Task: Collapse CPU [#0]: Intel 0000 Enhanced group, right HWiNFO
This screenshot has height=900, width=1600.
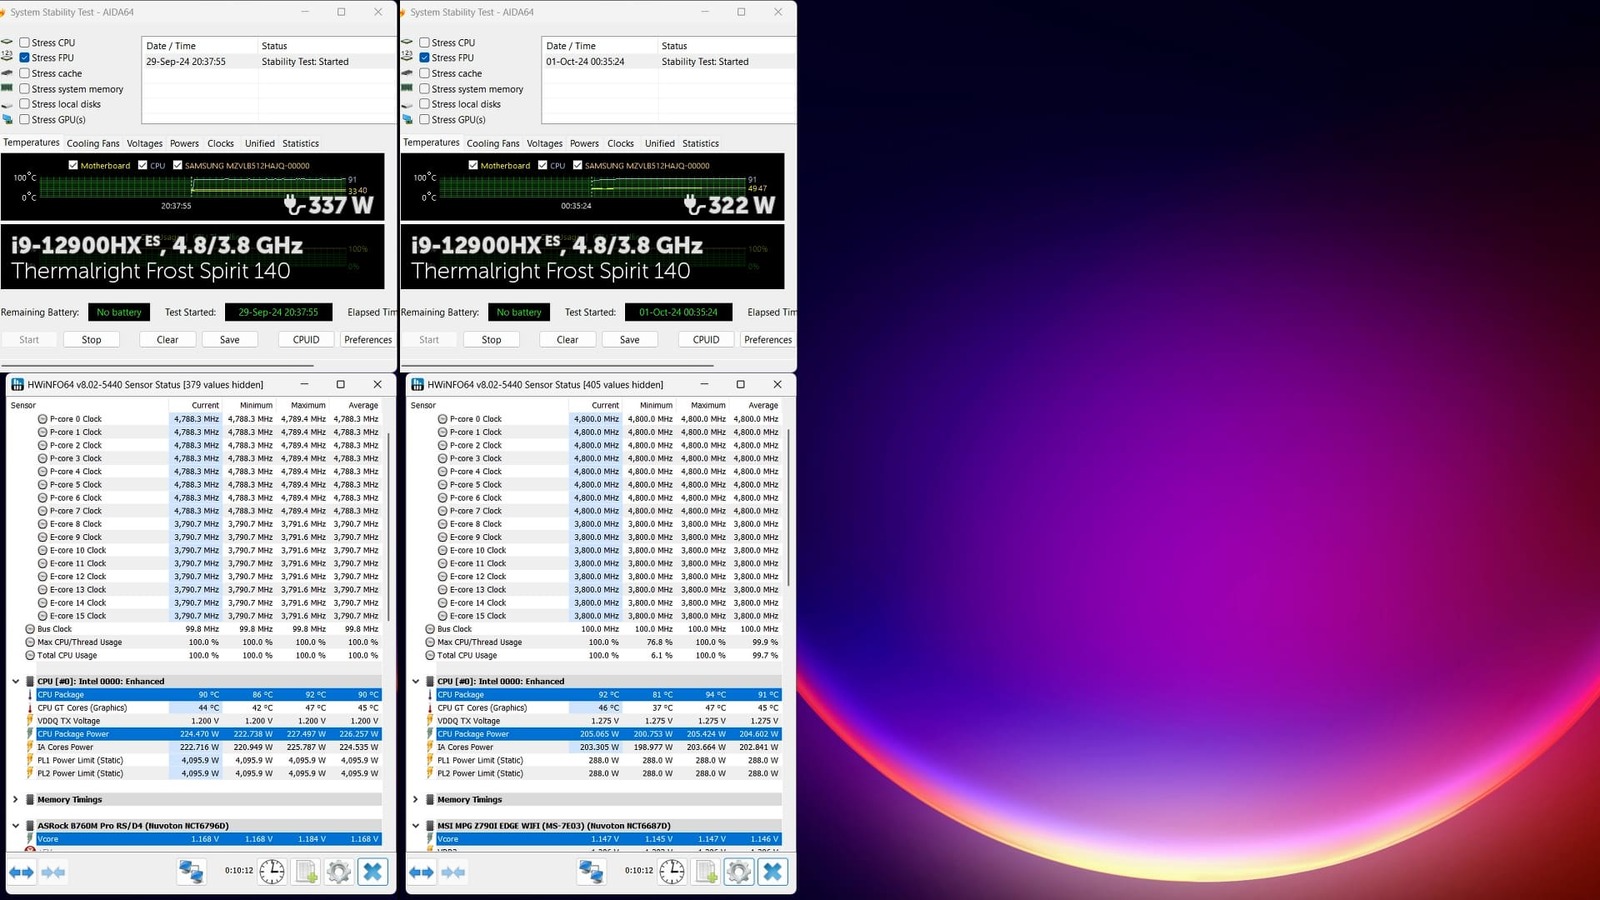Action: click(x=415, y=681)
